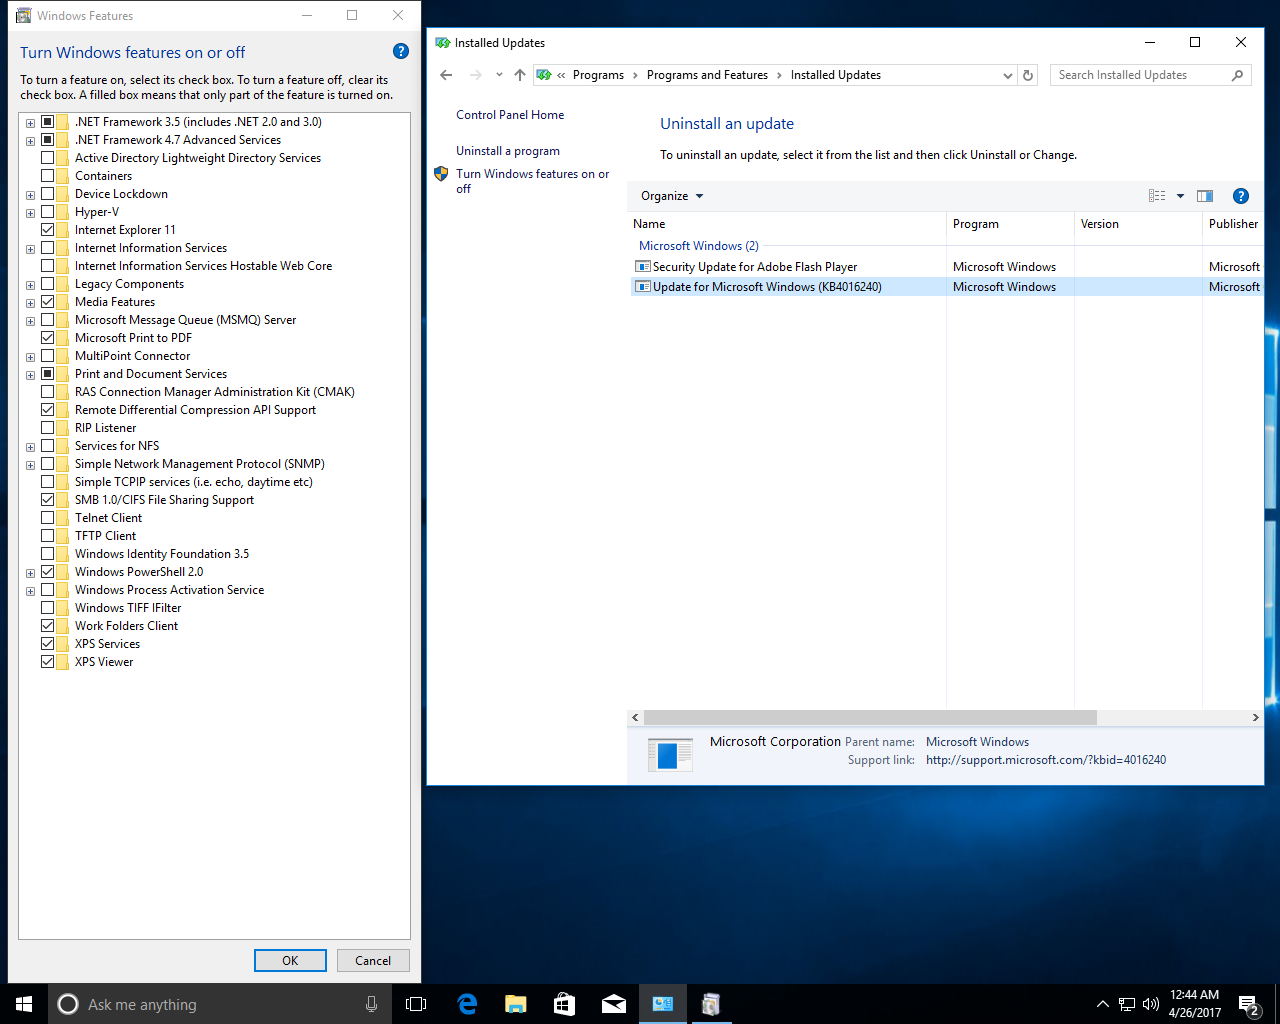The image size is (1280, 1024).
Task: Toggle Work Folders Client checkbox
Action: [47, 626]
